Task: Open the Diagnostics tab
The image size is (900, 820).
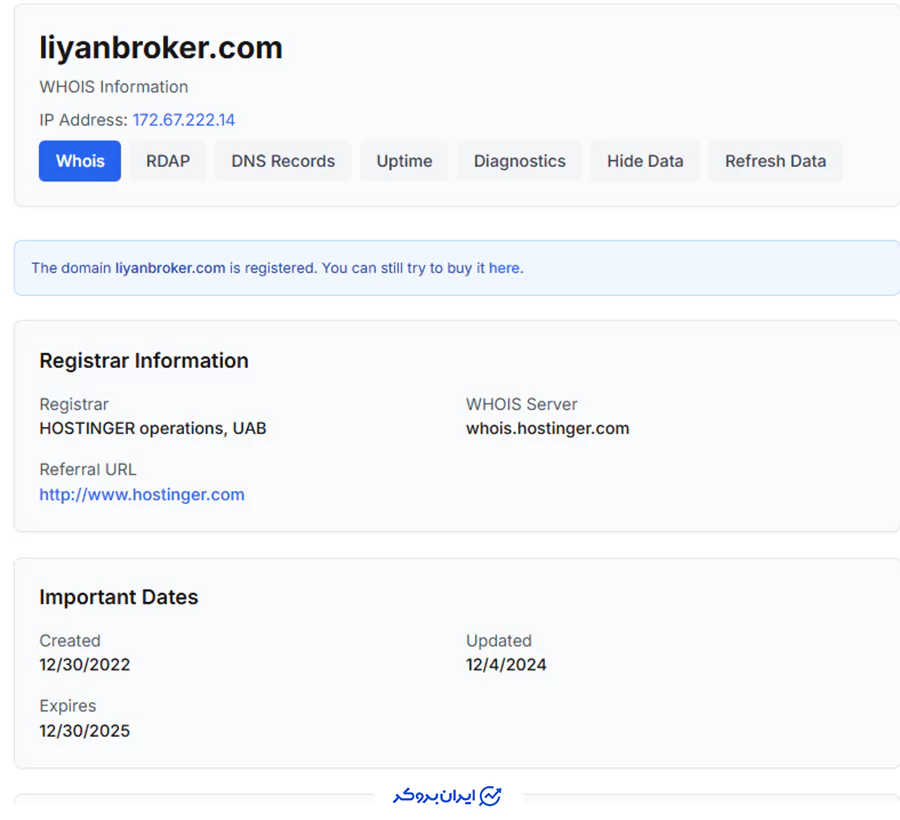Action: (519, 161)
